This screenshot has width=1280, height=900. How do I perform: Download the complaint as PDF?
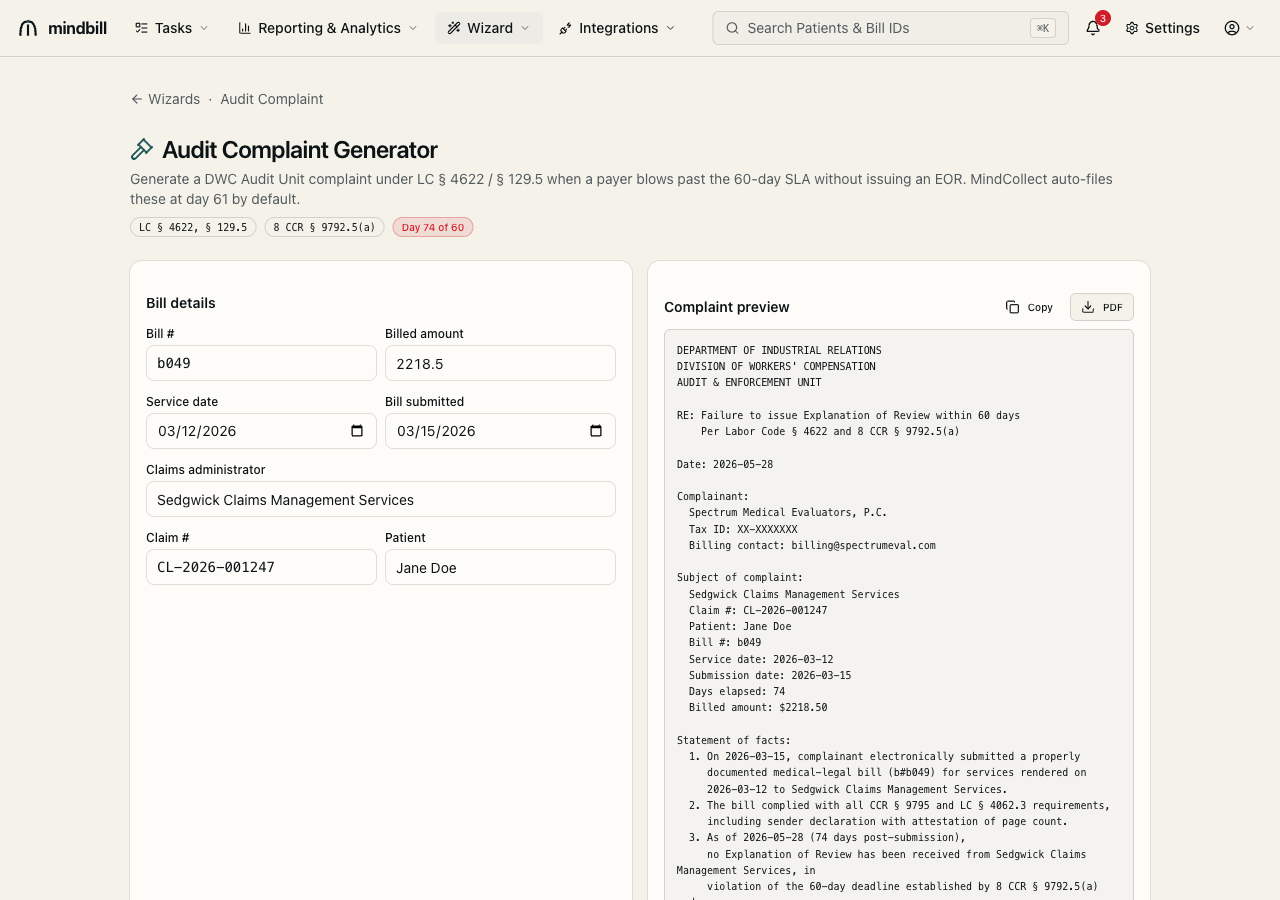click(1102, 307)
